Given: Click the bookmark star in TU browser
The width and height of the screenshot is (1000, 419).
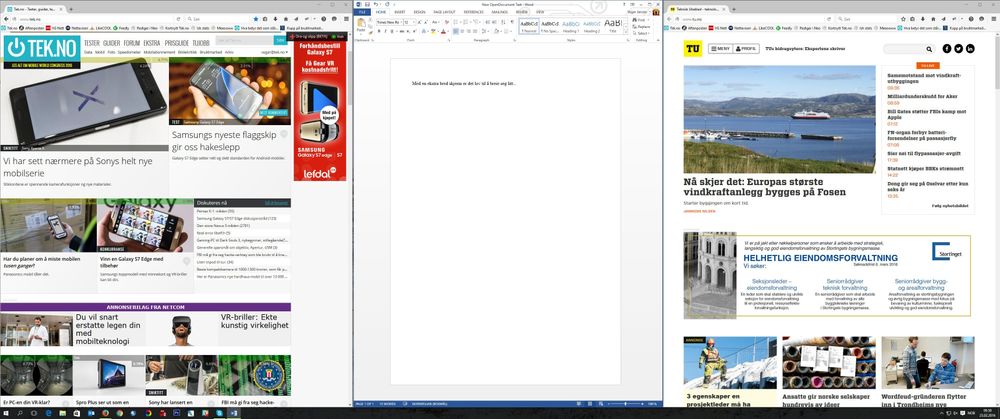Looking at the screenshot, I should 903,19.
